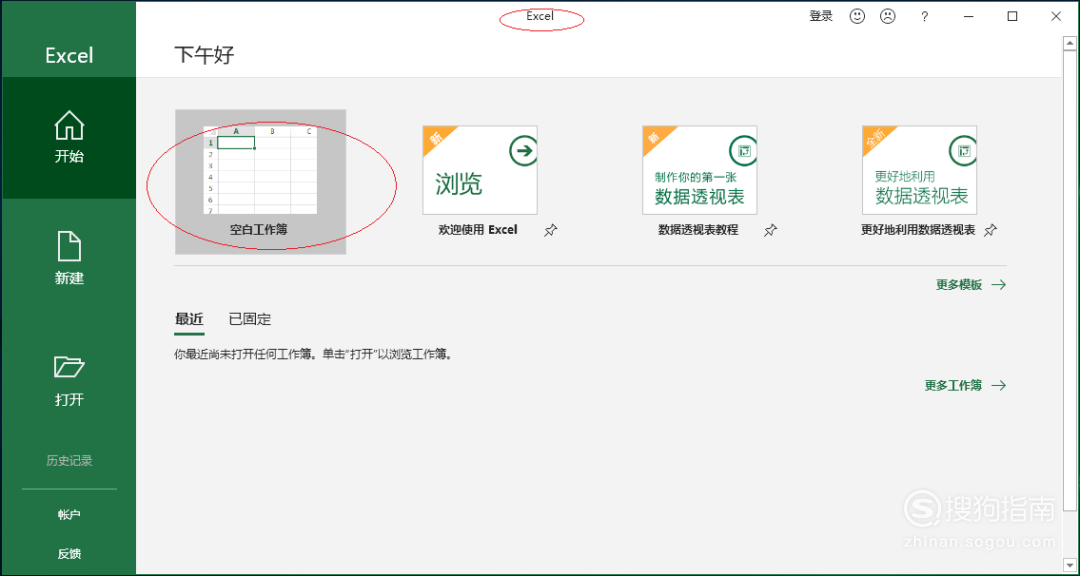Minimize the Excel window
1080x576 pixels.
pyautogui.click(x=968, y=17)
